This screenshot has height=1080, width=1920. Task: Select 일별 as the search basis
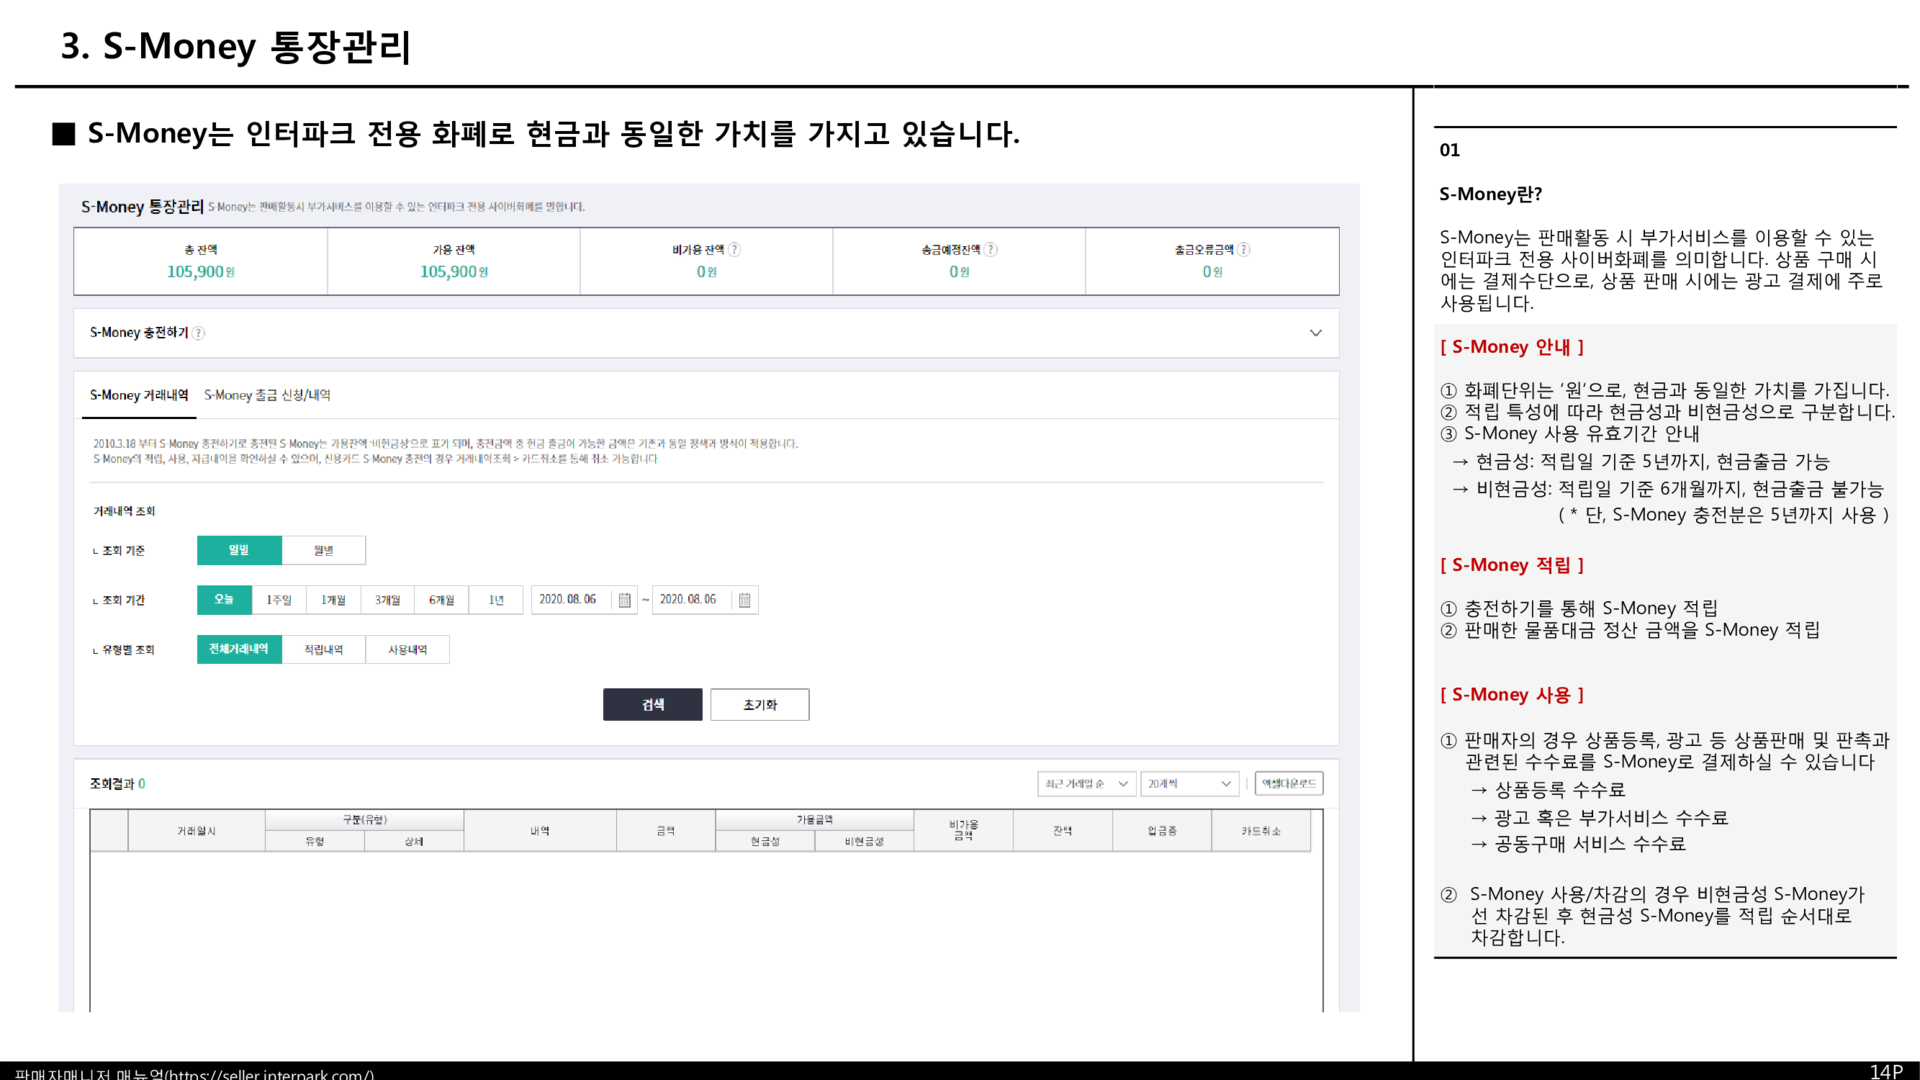coord(239,550)
